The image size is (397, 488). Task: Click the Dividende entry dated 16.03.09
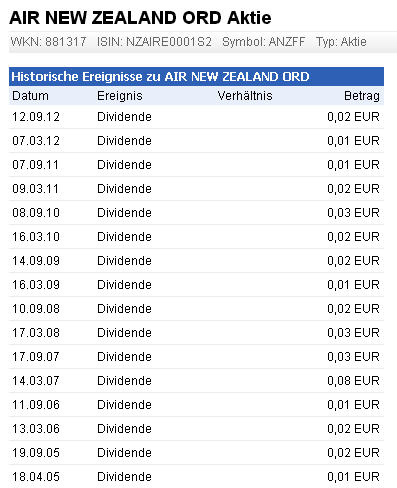click(124, 285)
